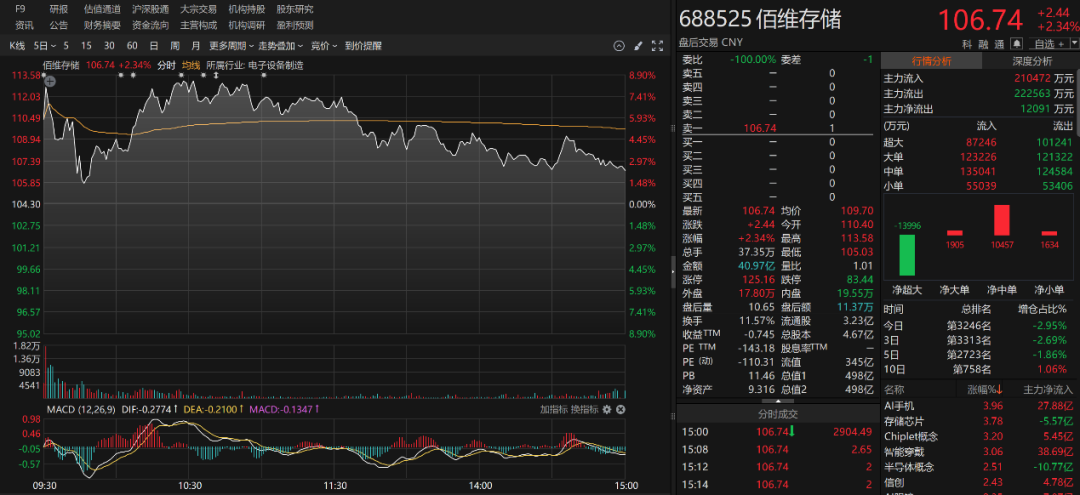
Task: Click the double-arrow event marker on the chart
Action: tap(216, 75)
